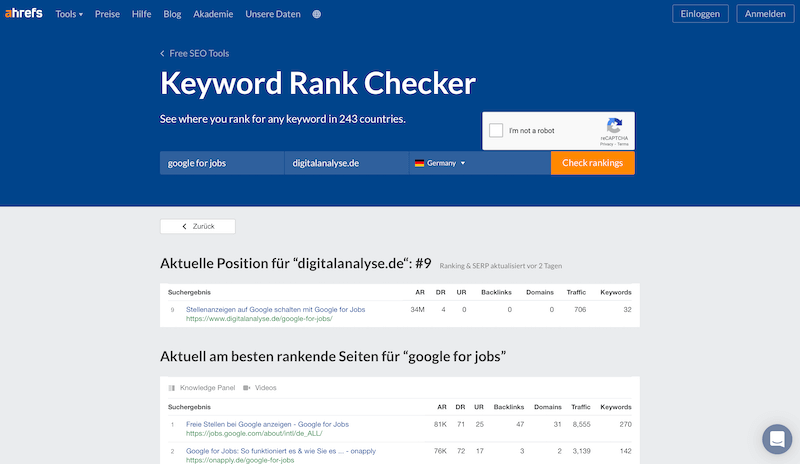Image resolution: width=800 pixels, height=464 pixels.
Task: Click the Knowledge Panel label
Action: pos(207,388)
